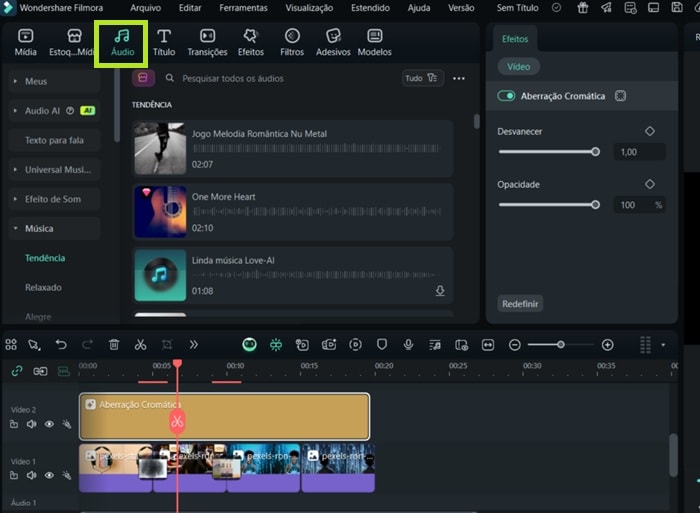Click the zoom-to-fit timeline icon
700x513 pixels.
tap(488, 345)
